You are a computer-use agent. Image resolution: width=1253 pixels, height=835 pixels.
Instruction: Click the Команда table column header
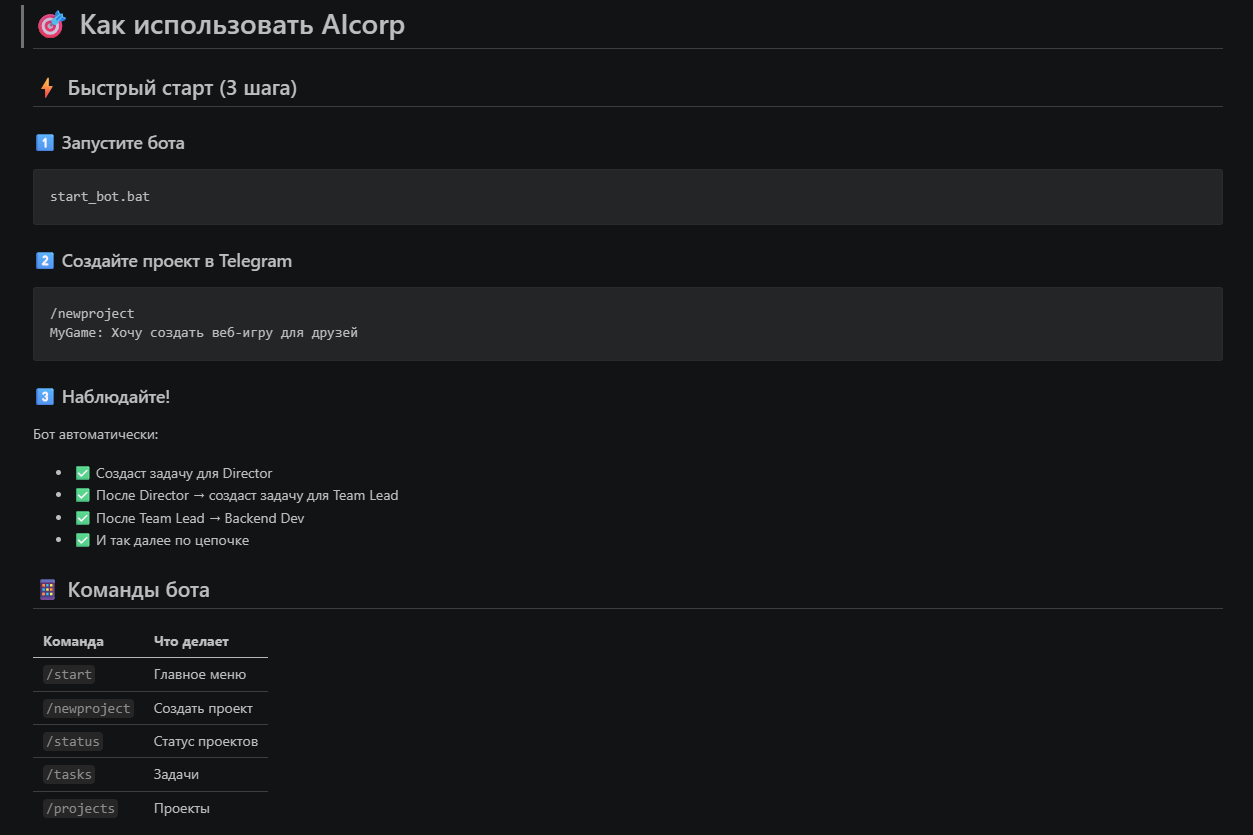[73, 641]
